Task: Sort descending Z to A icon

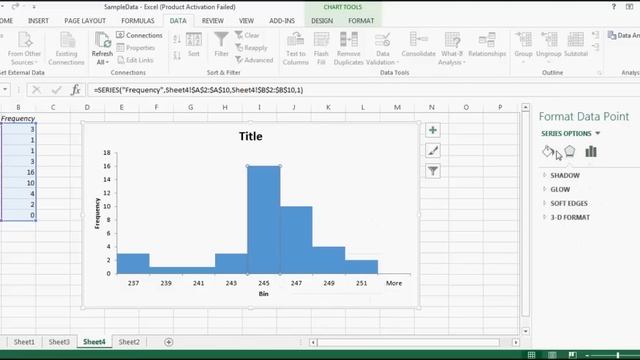Action: (x=177, y=55)
